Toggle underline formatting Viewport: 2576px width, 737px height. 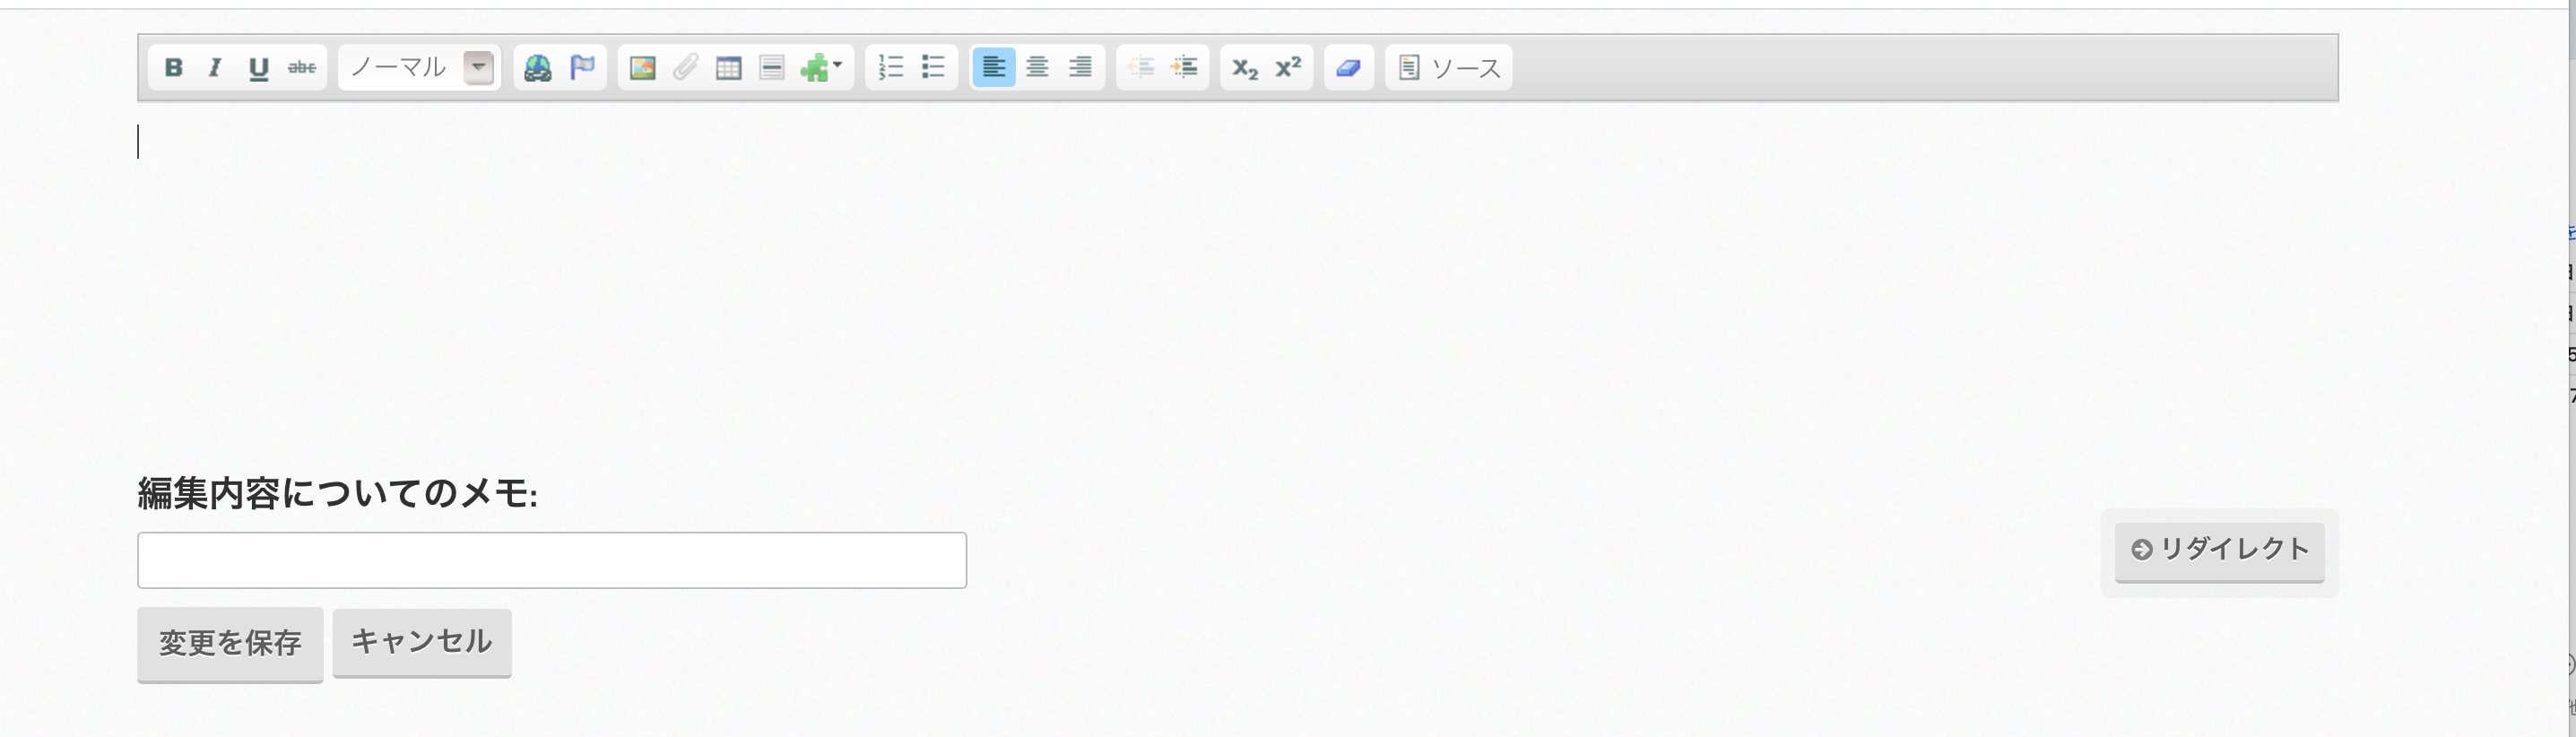(258, 68)
